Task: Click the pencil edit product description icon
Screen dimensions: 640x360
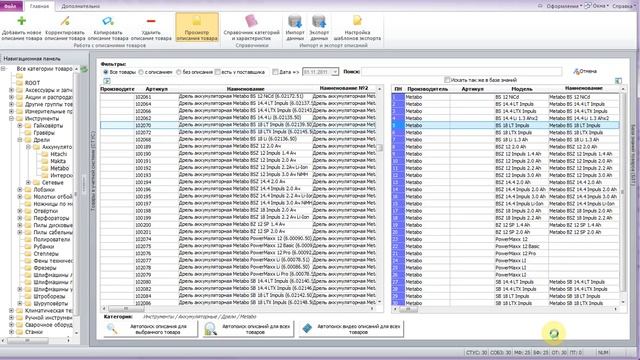Action: point(65,21)
